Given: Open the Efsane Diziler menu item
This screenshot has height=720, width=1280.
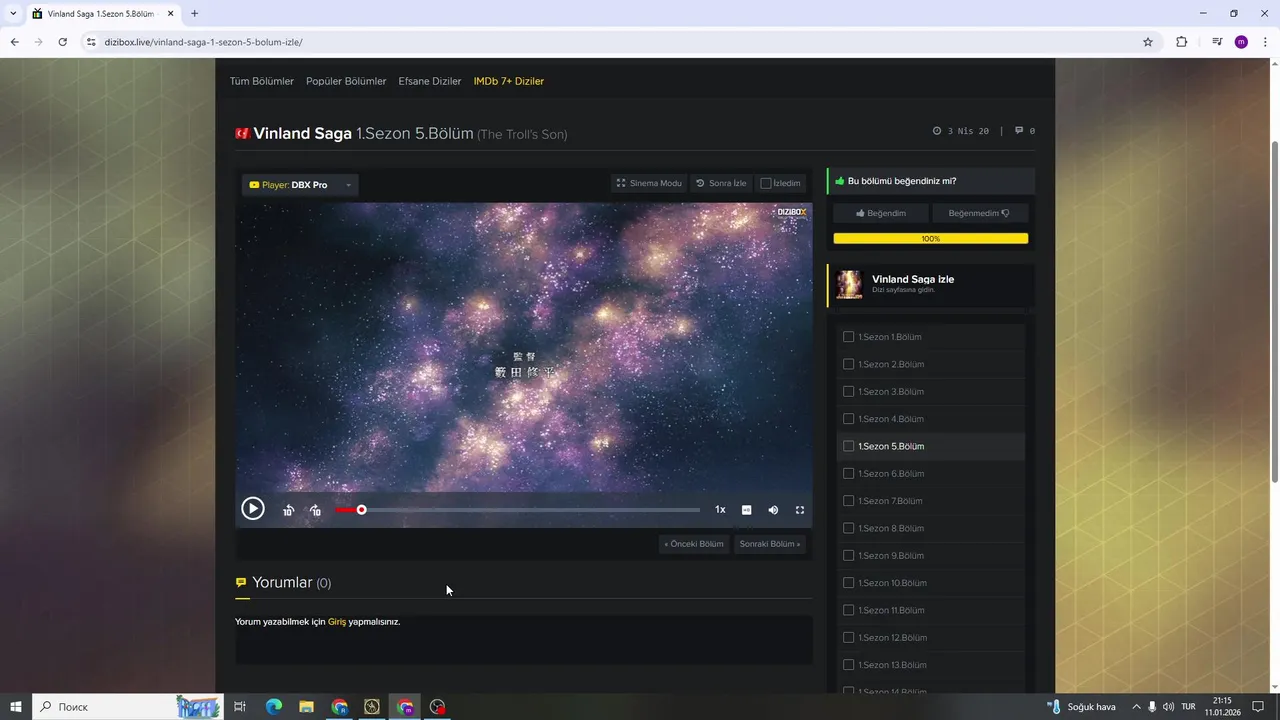Looking at the screenshot, I should [x=430, y=81].
